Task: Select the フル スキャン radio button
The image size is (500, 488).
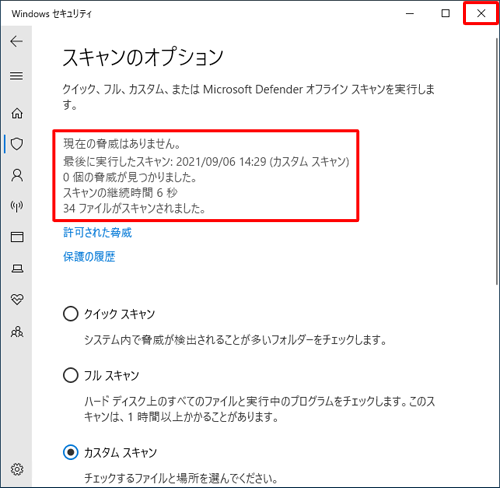Action: pyautogui.click(x=70, y=375)
